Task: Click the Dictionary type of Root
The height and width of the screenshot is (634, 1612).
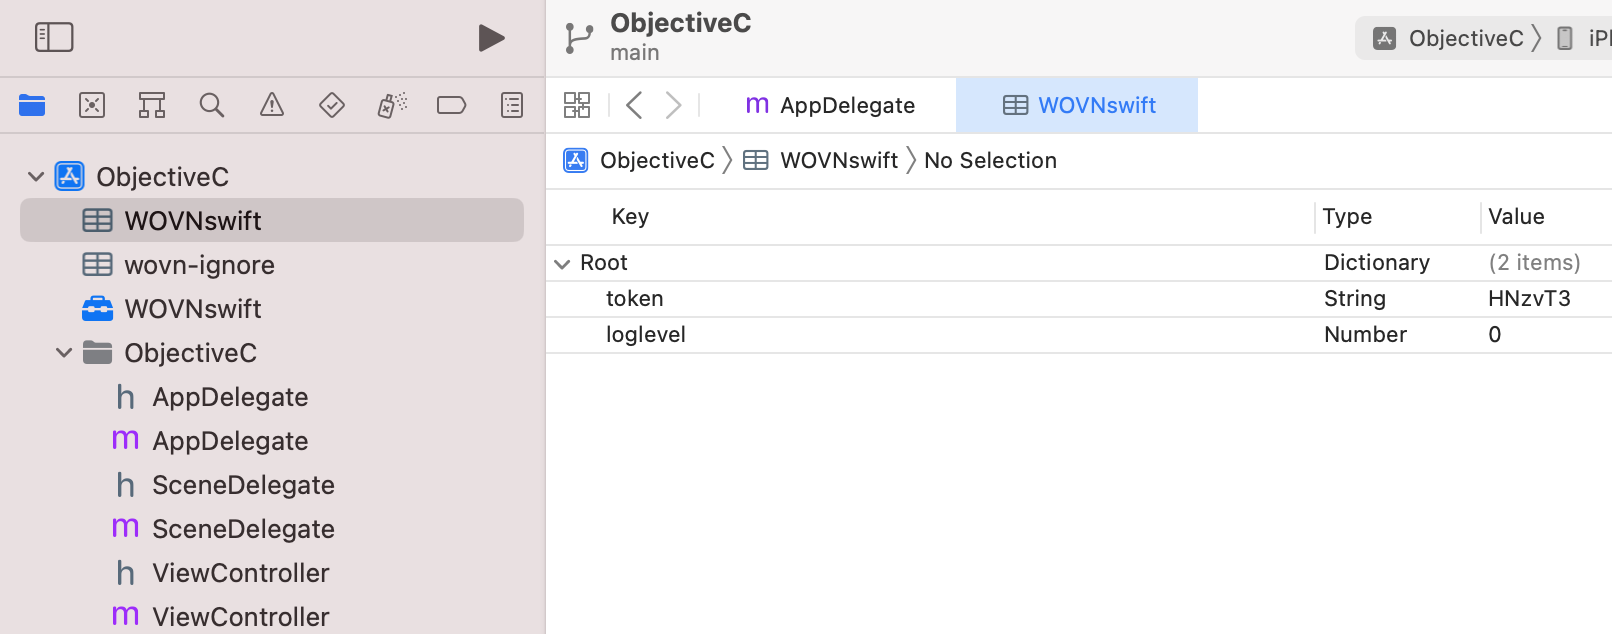Action: coord(1377,263)
